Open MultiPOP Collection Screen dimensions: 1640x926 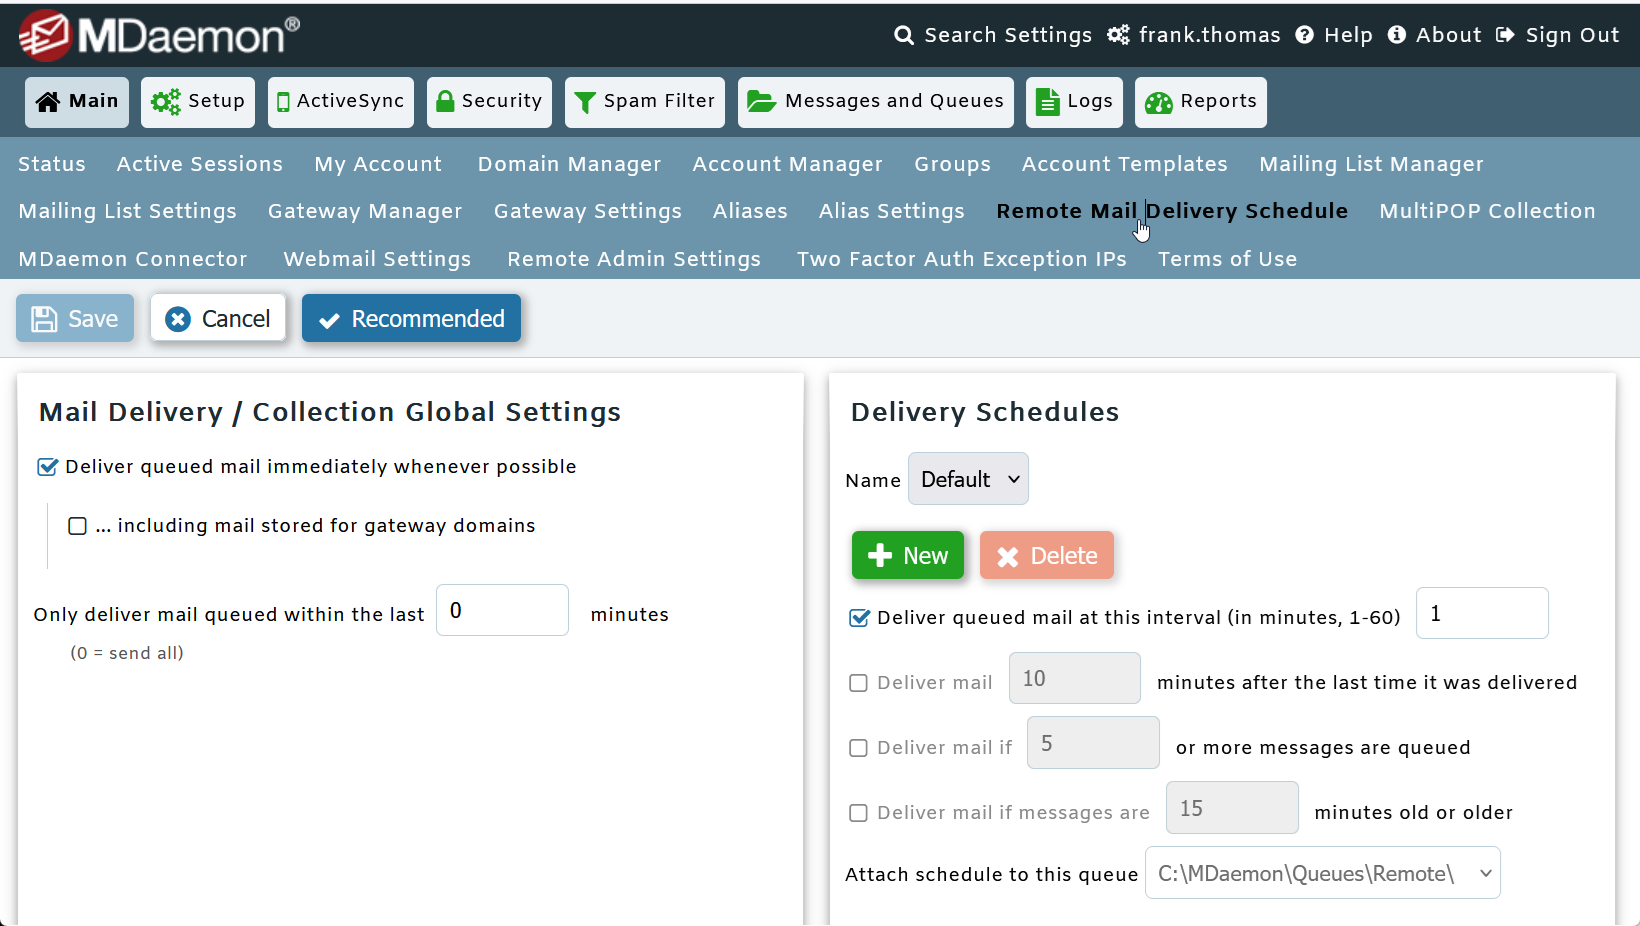[1488, 211]
